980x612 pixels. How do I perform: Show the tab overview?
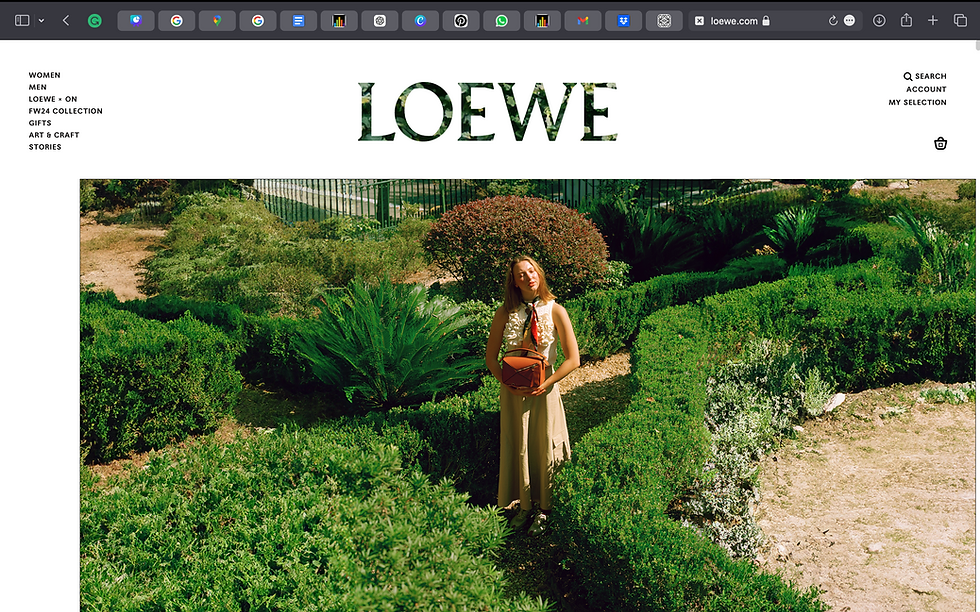(960, 21)
